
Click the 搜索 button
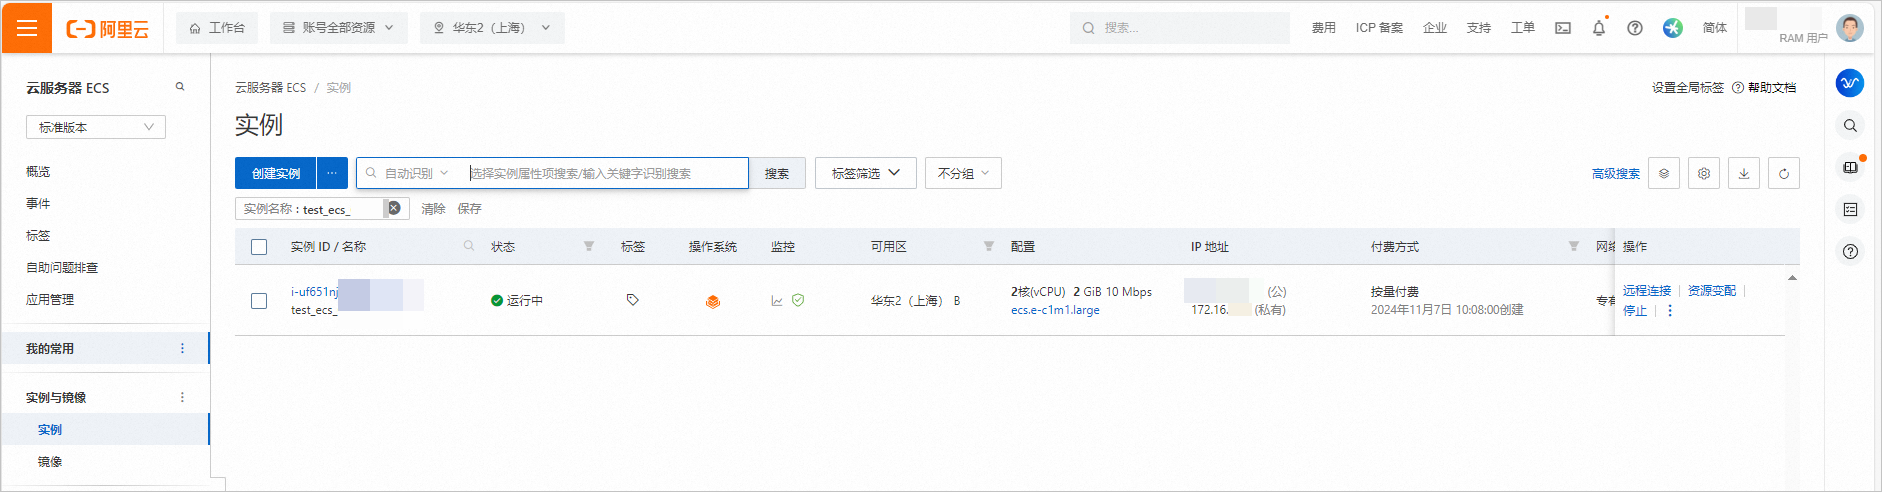tap(777, 173)
